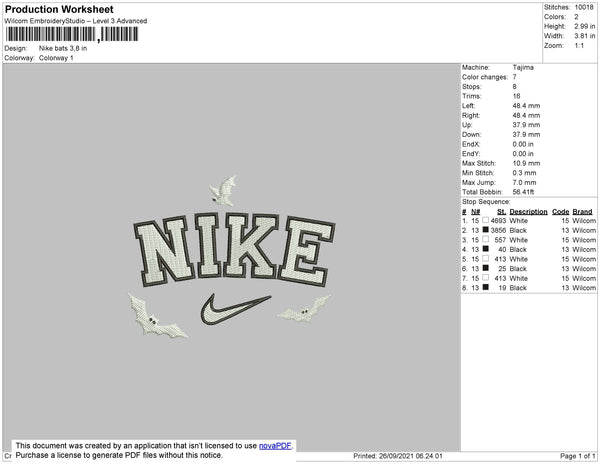Viewport: 600px width, 464px height.
Task: Click the white swatch in stop sequence row 1
Action: pyautogui.click(x=486, y=220)
